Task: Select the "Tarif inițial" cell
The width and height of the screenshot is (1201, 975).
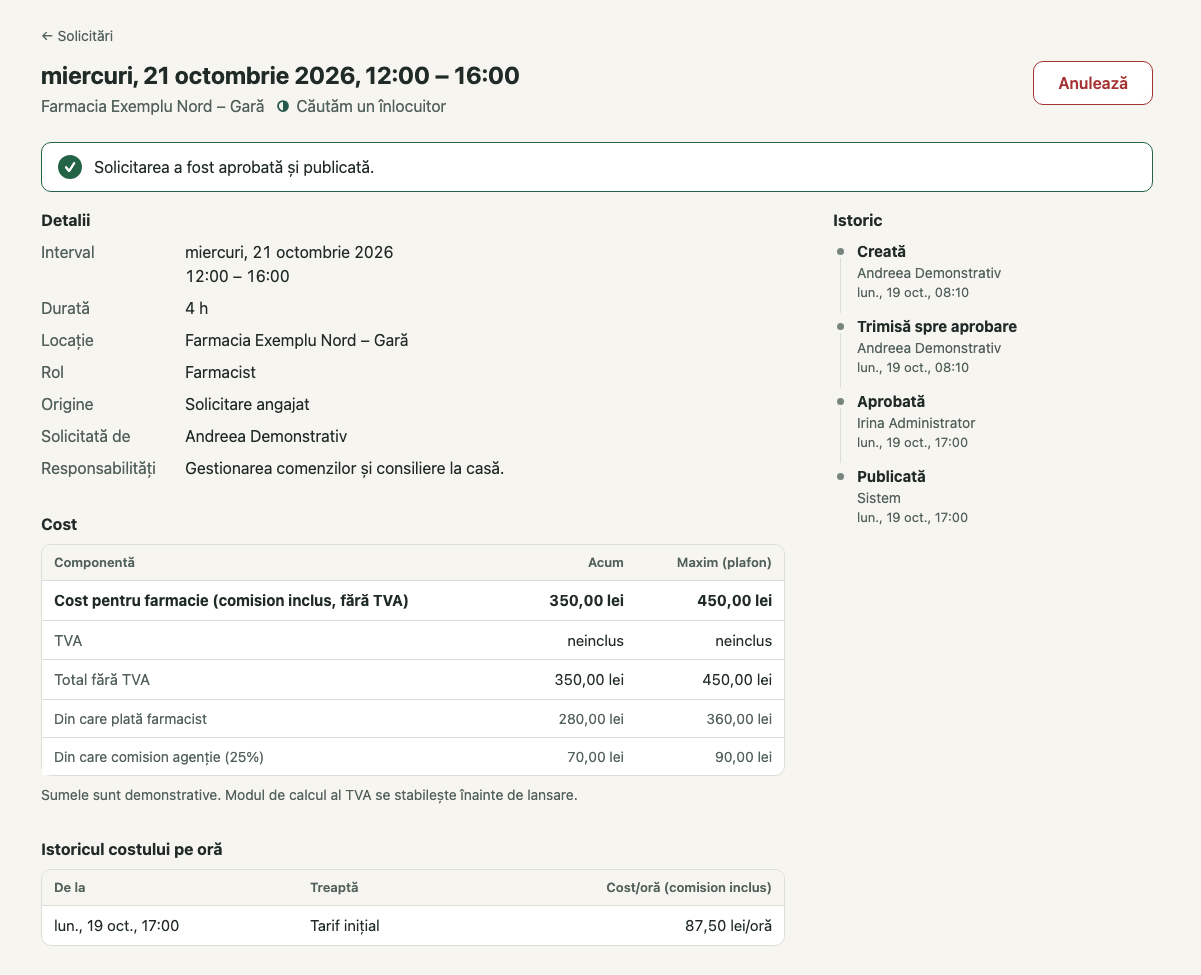Action: pos(345,926)
